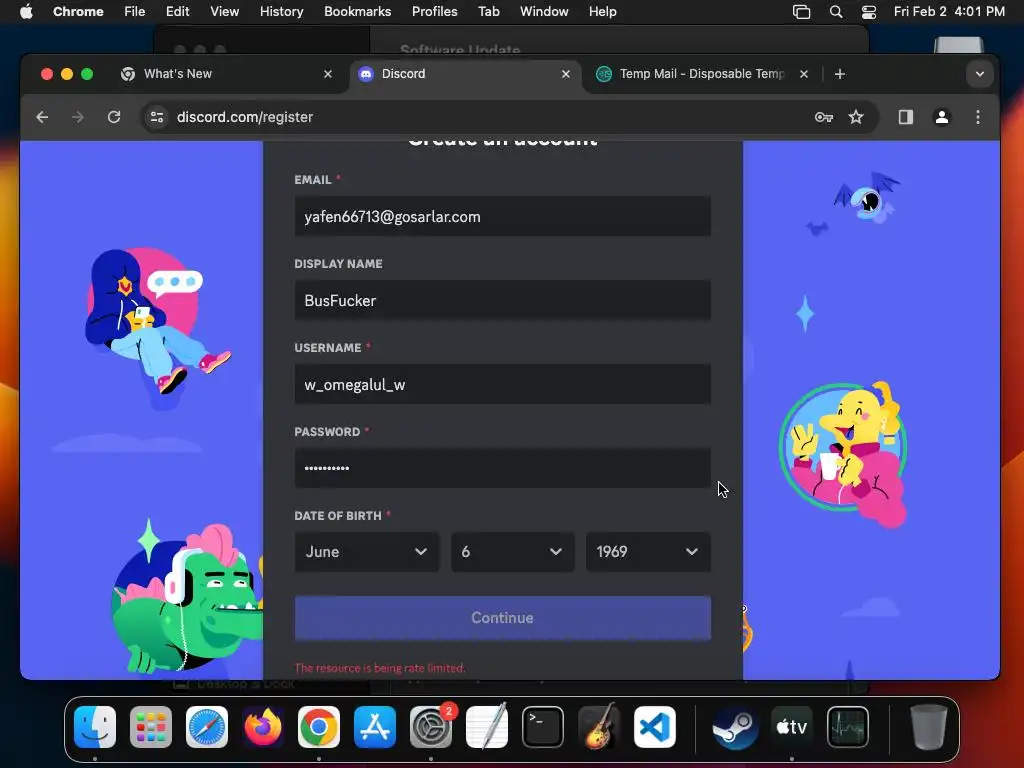
Task: Open a new tab with plus button
Action: (840, 74)
